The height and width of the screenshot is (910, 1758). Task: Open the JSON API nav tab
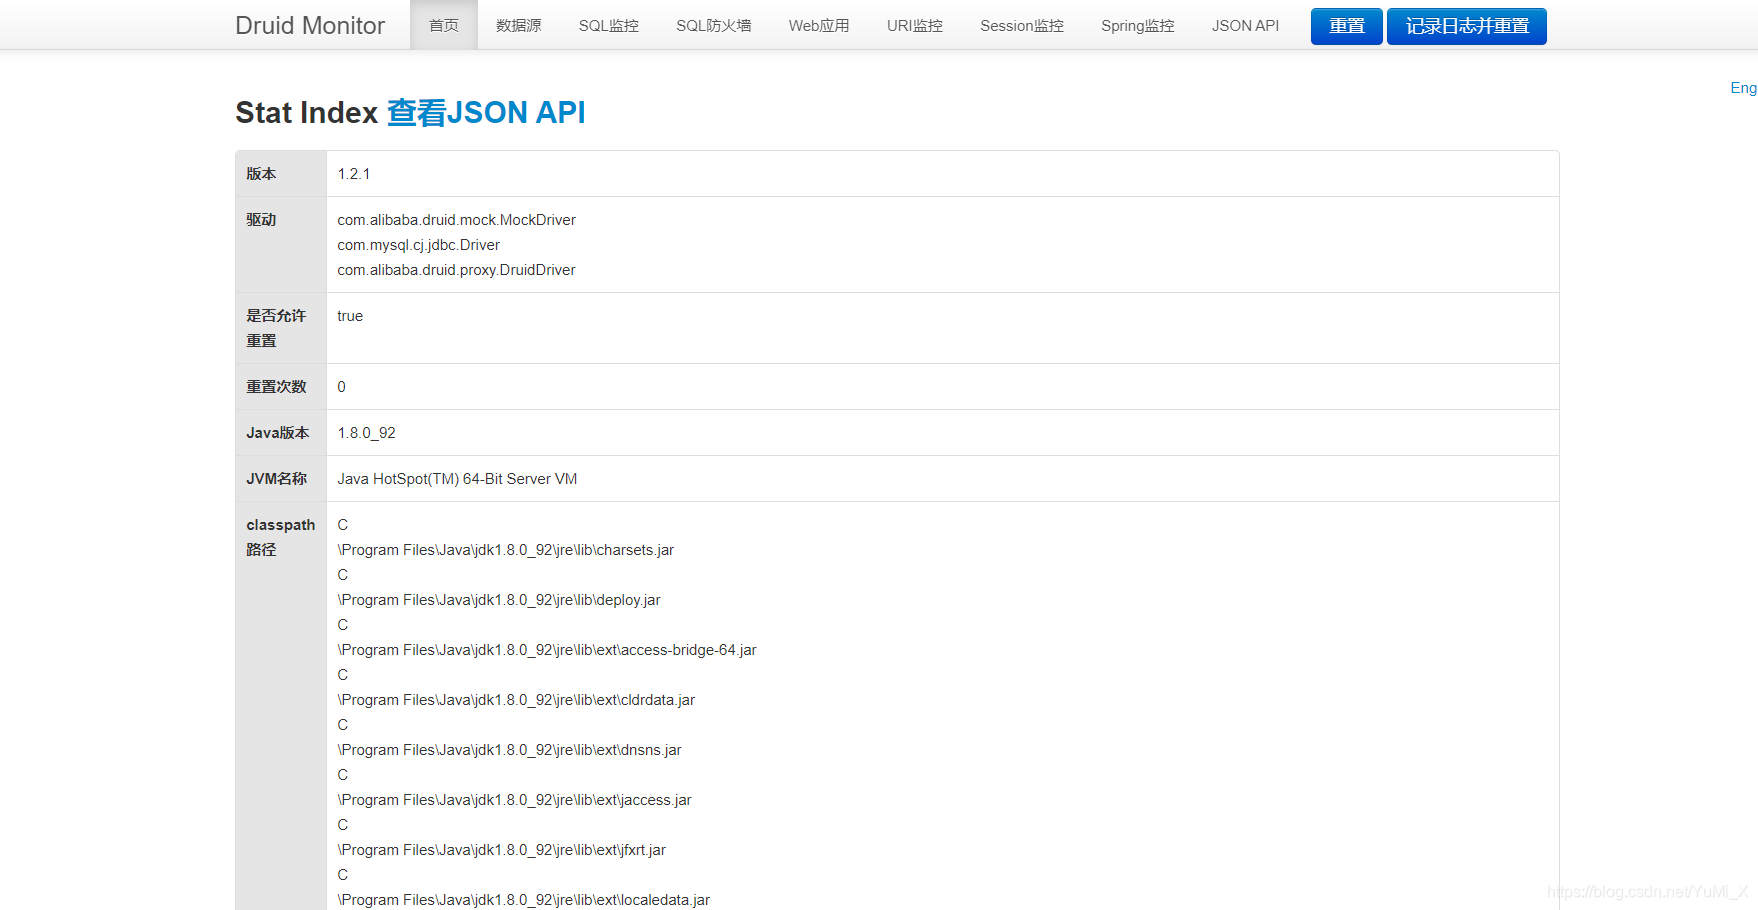[1245, 25]
